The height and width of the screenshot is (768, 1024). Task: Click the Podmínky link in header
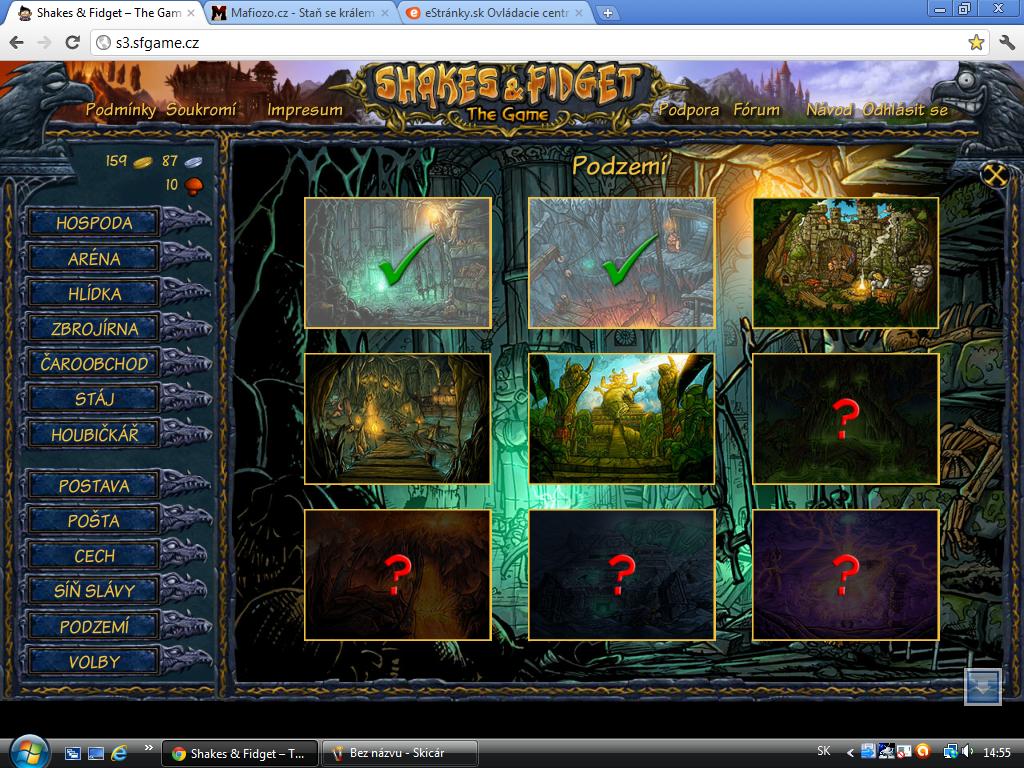pos(120,110)
